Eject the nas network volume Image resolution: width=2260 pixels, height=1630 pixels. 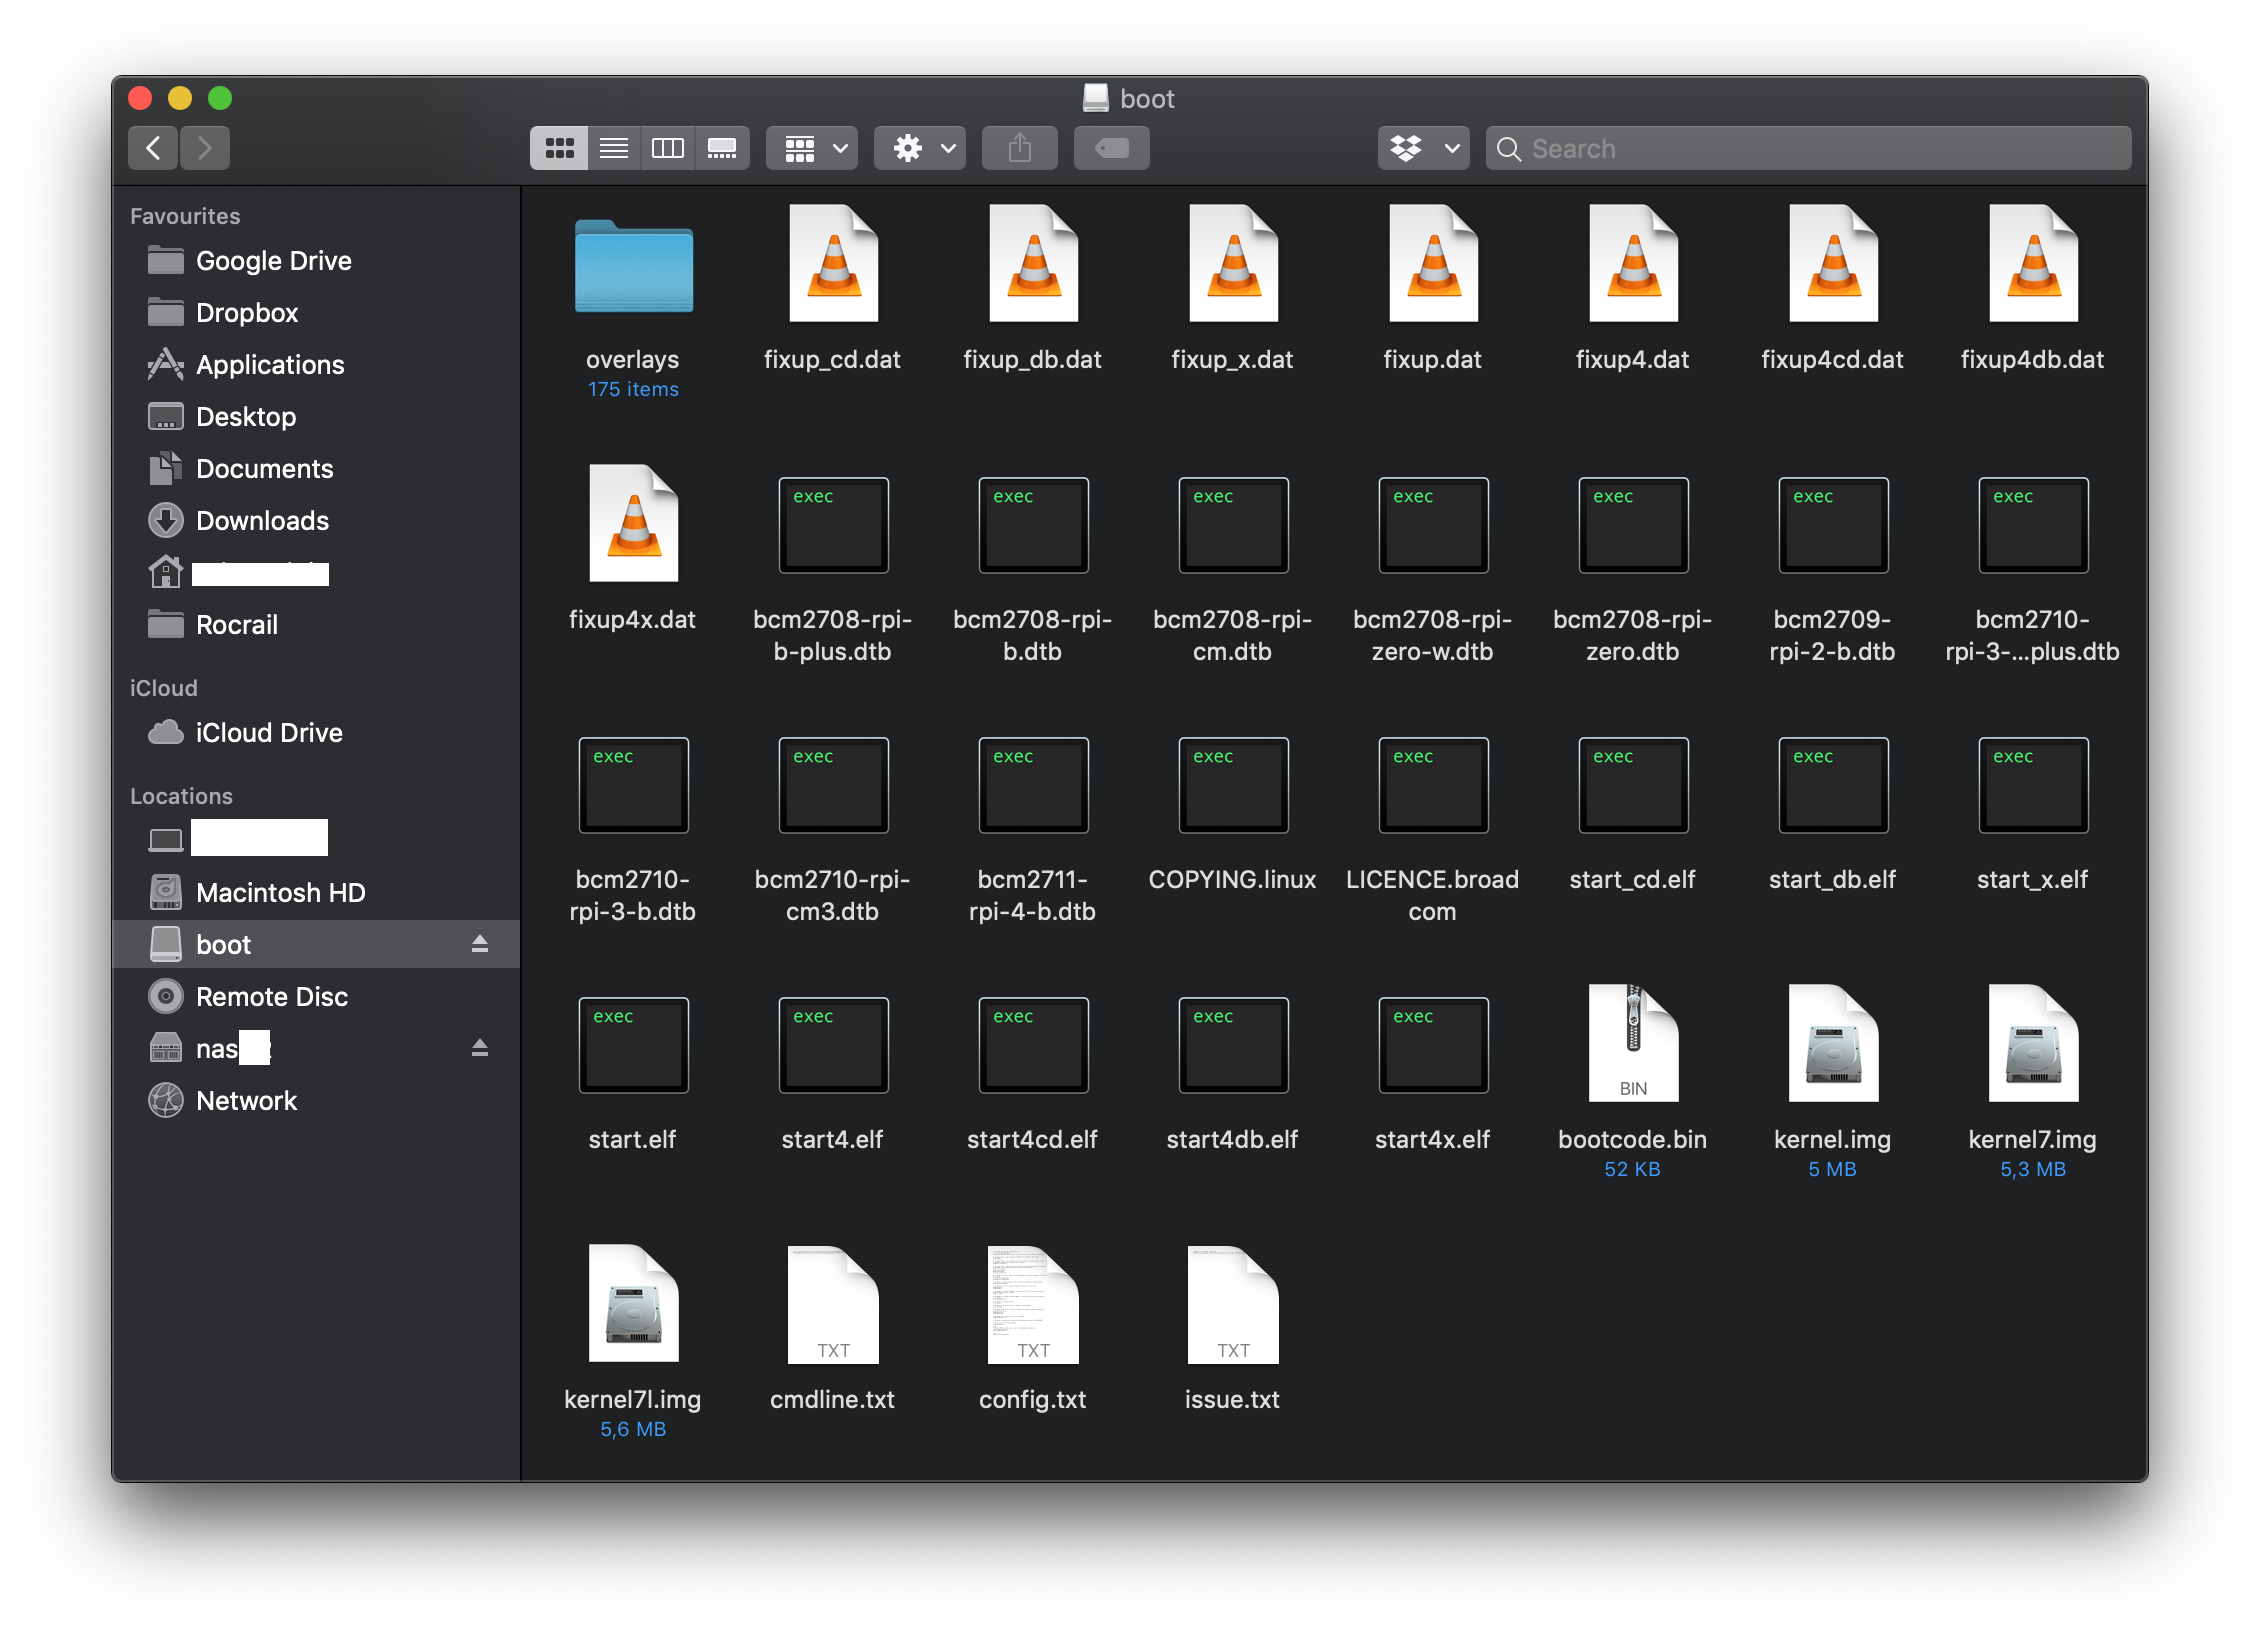coord(480,1048)
